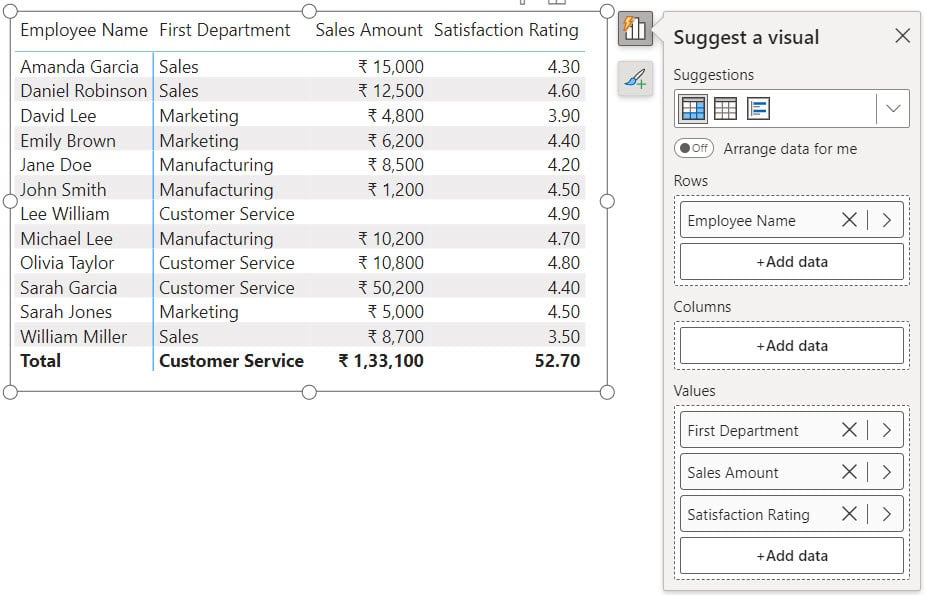Click the Sarah Garcia name cell
The width and height of the screenshot is (926, 595).
click(x=69, y=287)
